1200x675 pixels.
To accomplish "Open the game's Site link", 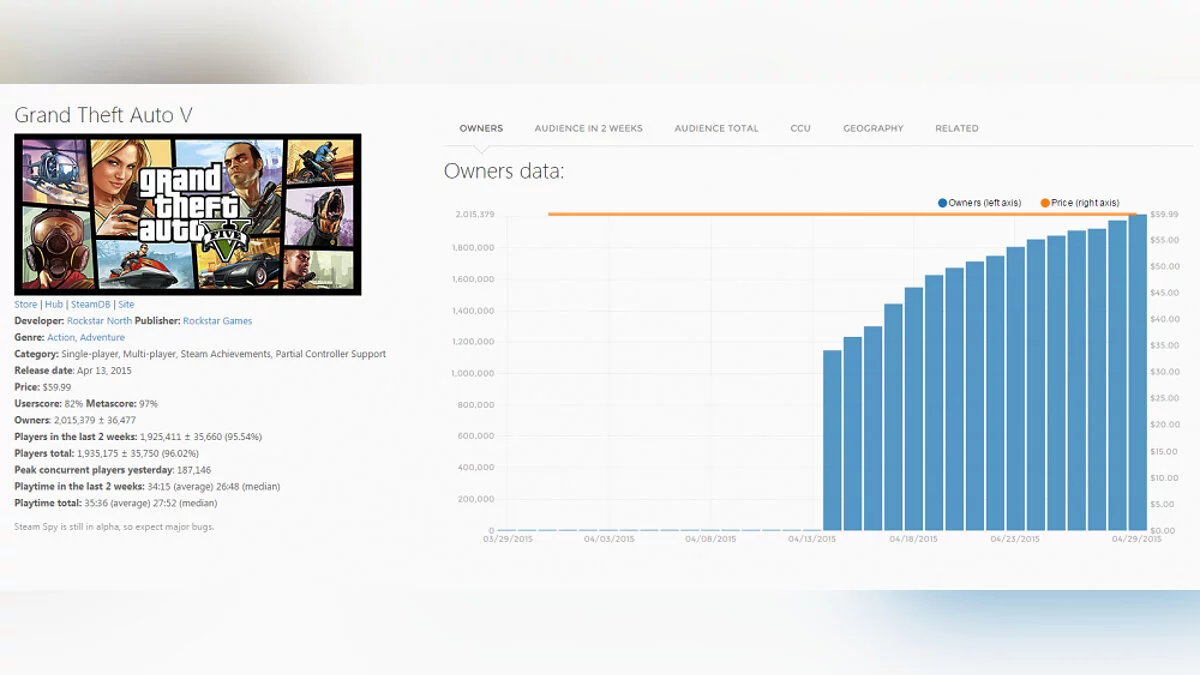I will pos(126,304).
